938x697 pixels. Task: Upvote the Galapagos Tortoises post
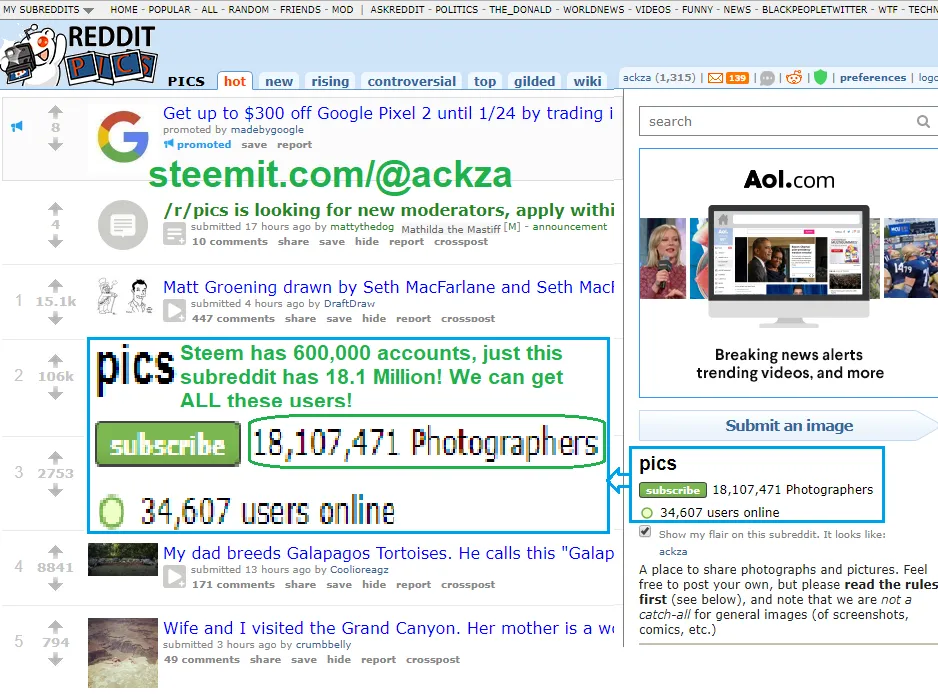[x=55, y=550]
